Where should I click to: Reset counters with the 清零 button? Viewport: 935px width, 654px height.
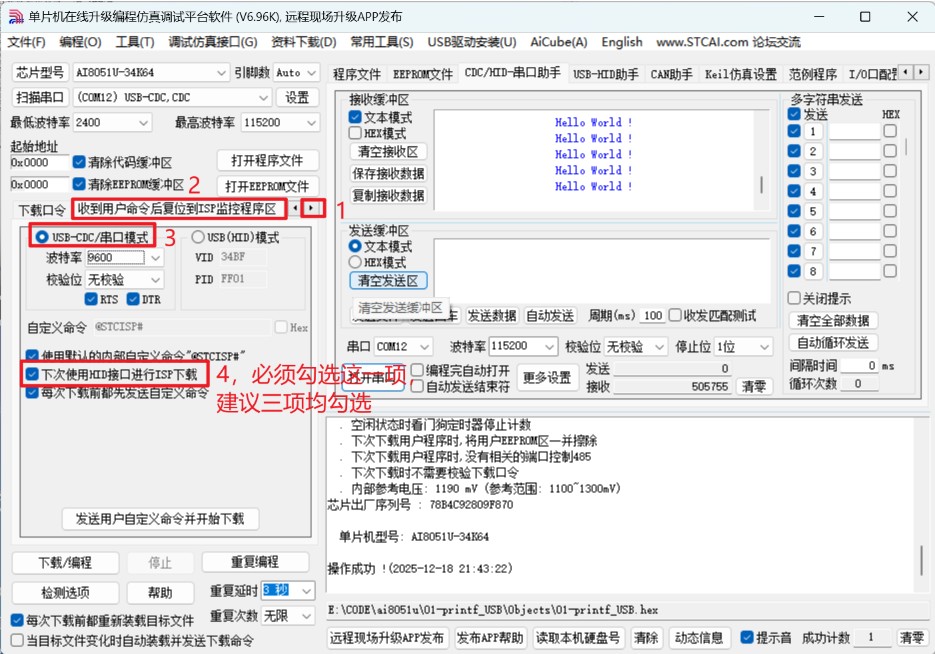coord(754,386)
